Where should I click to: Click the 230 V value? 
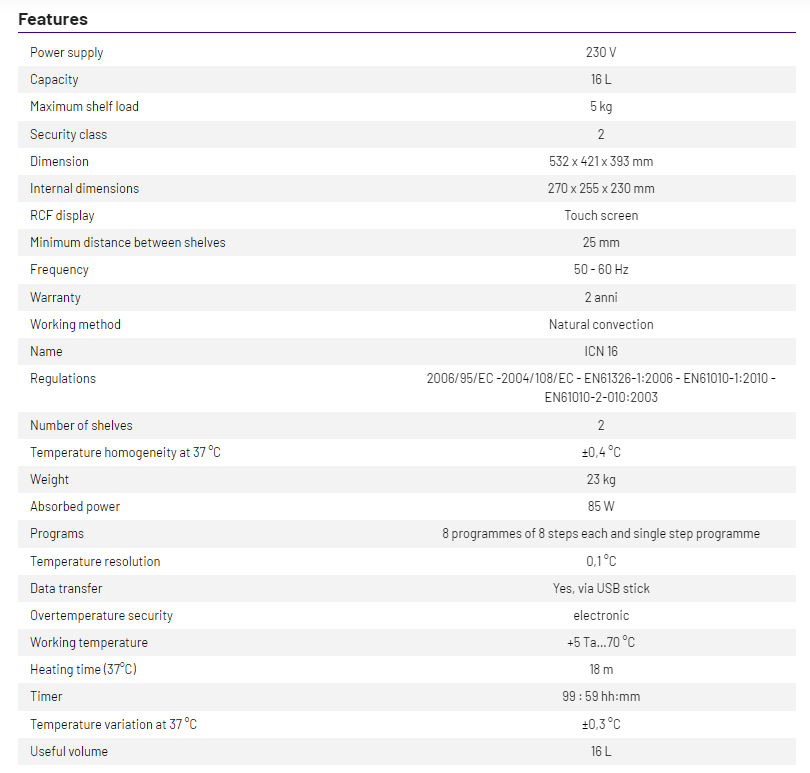click(601, 52)
